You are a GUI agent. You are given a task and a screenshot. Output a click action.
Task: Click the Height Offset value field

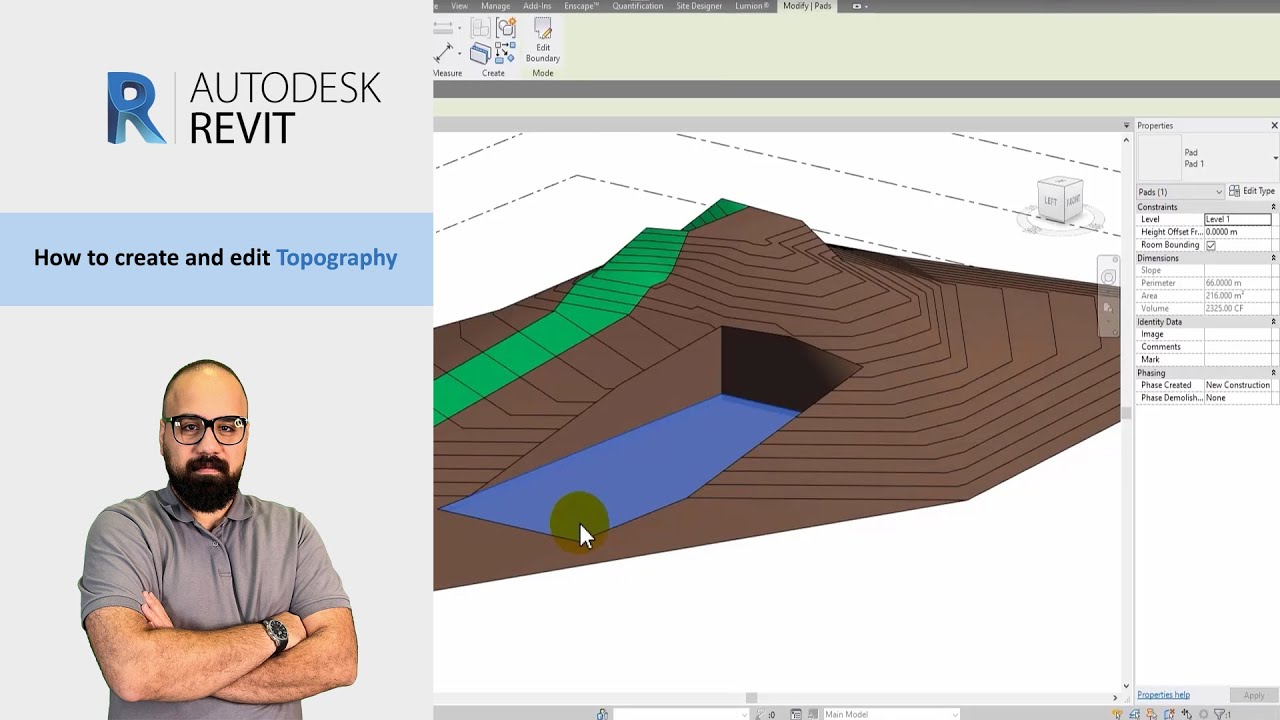(x=1238, y=232)
